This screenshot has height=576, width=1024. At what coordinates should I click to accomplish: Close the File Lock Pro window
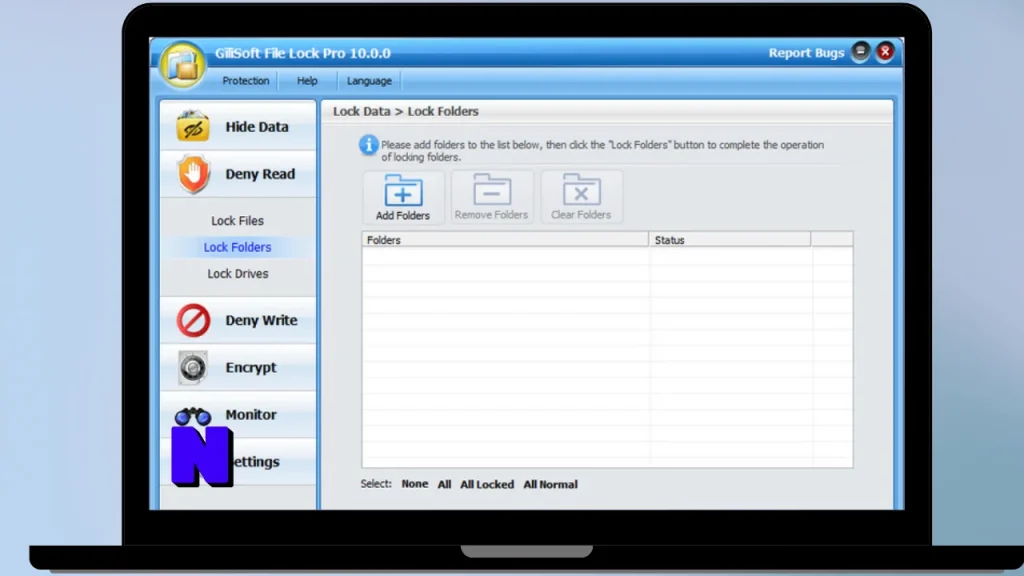click(885, 52)
